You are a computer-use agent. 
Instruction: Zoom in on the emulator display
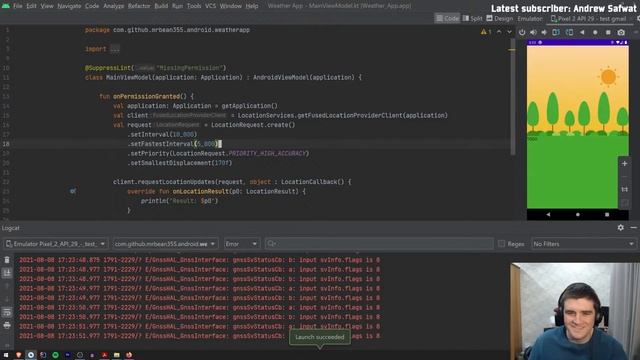pos(624,164)
